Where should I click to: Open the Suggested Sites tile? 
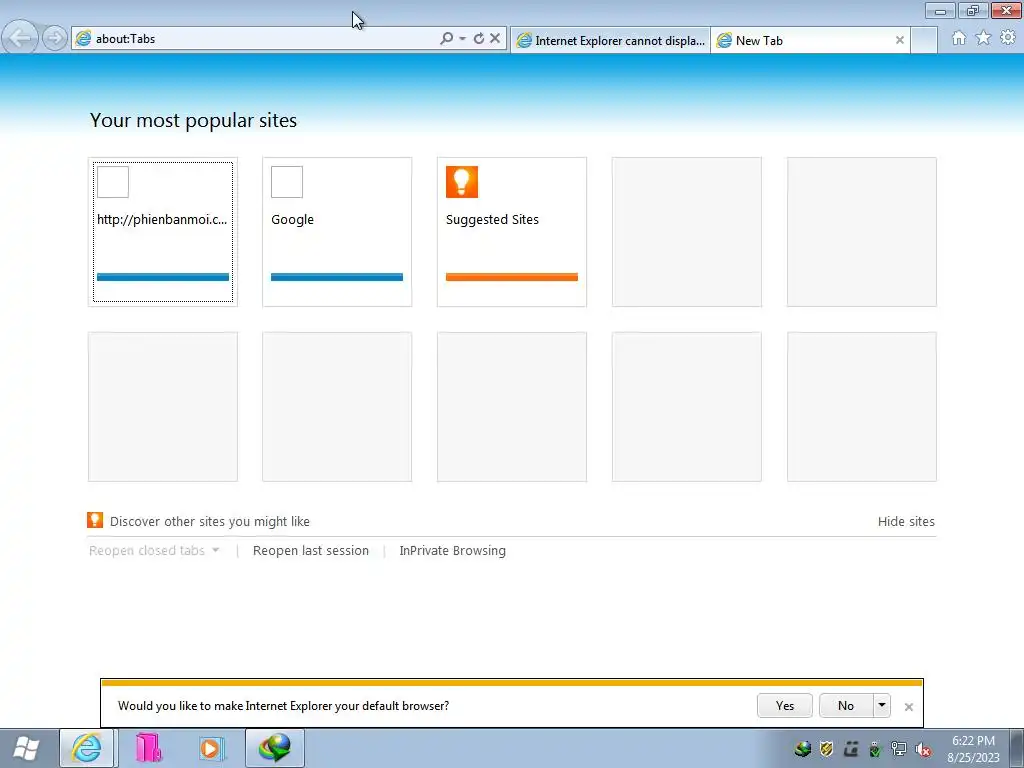click(x=512, y=232)
